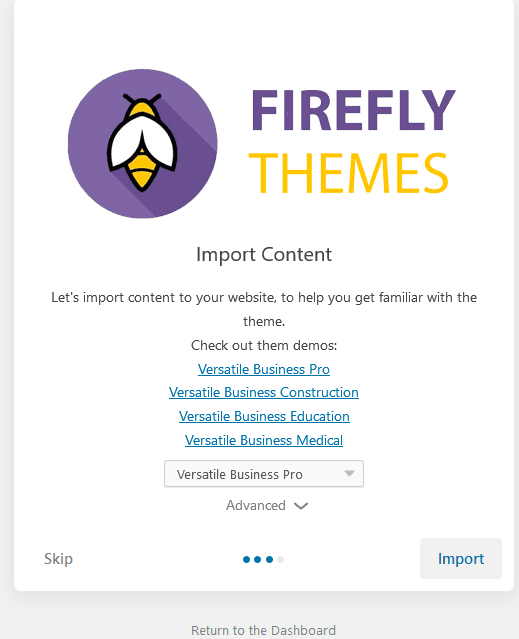Screen dimensions: 519x639
Task: Click the Import button
Action: click(x=461, y=558)
